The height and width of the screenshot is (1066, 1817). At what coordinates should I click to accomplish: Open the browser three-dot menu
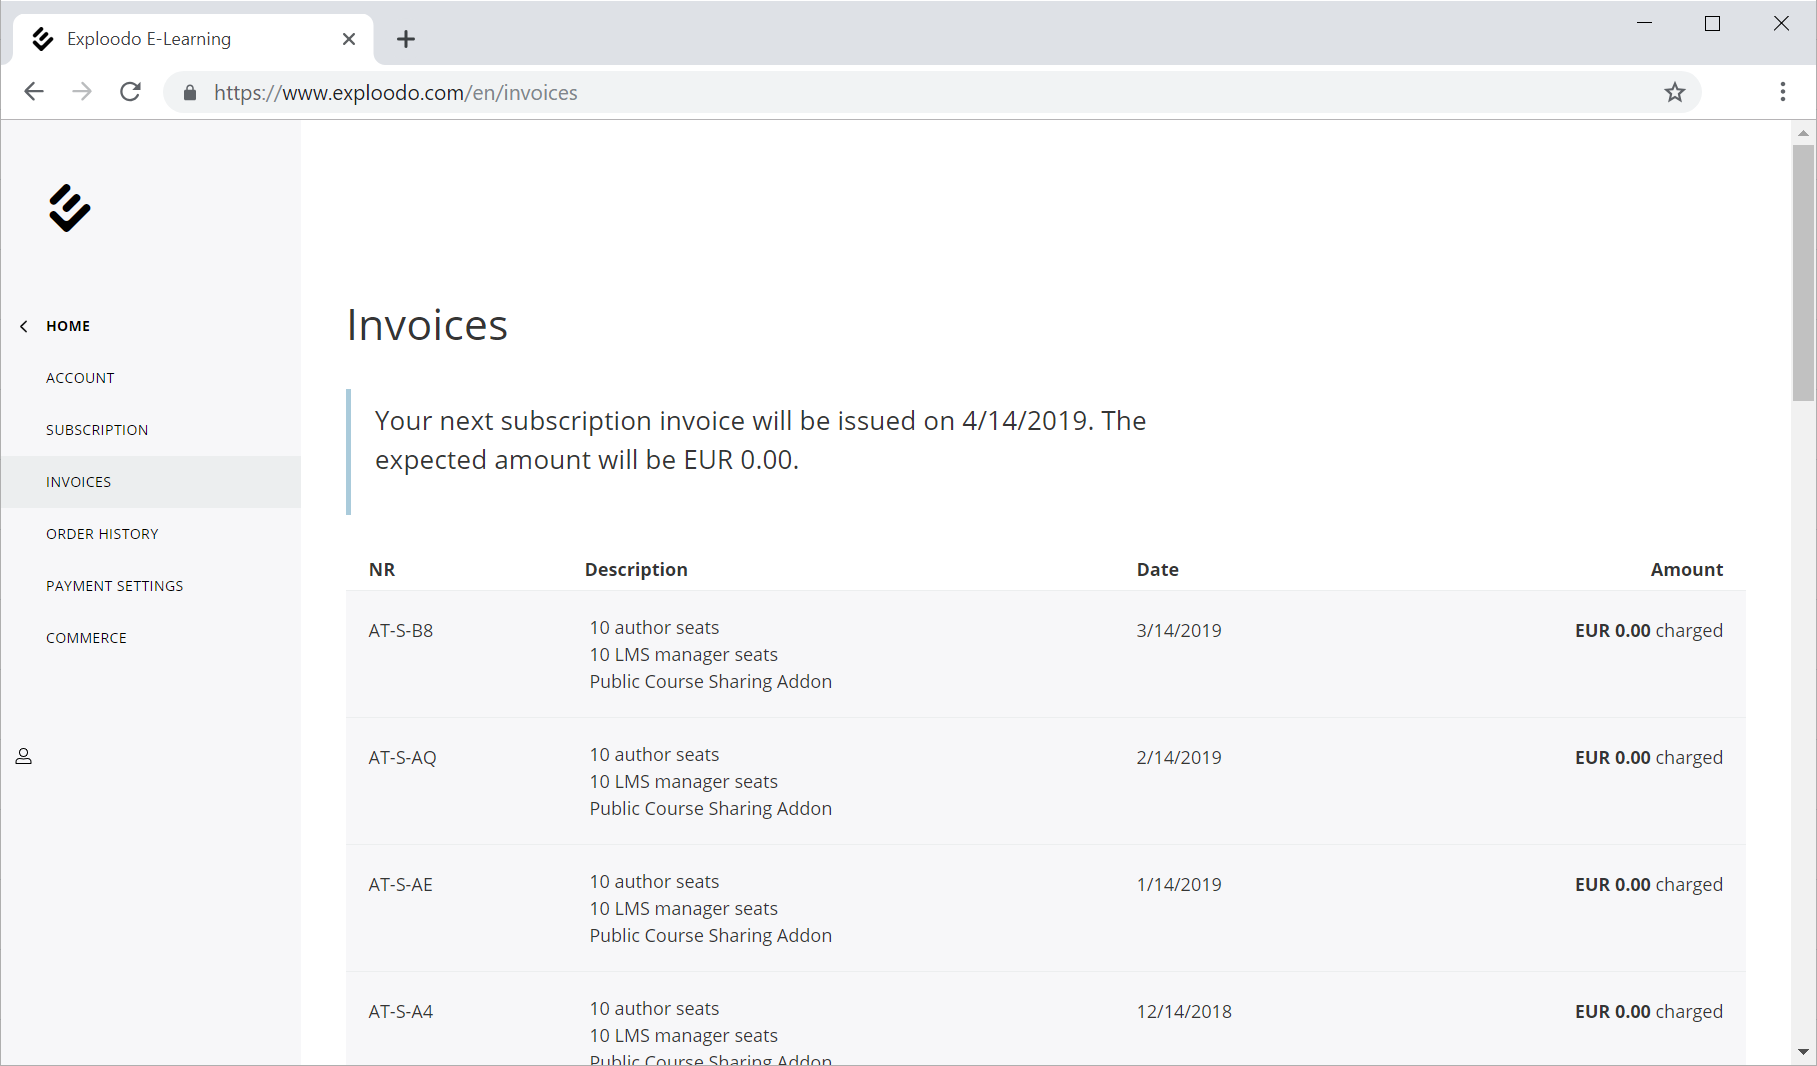pyautogui.click(x=1782, y=93)
